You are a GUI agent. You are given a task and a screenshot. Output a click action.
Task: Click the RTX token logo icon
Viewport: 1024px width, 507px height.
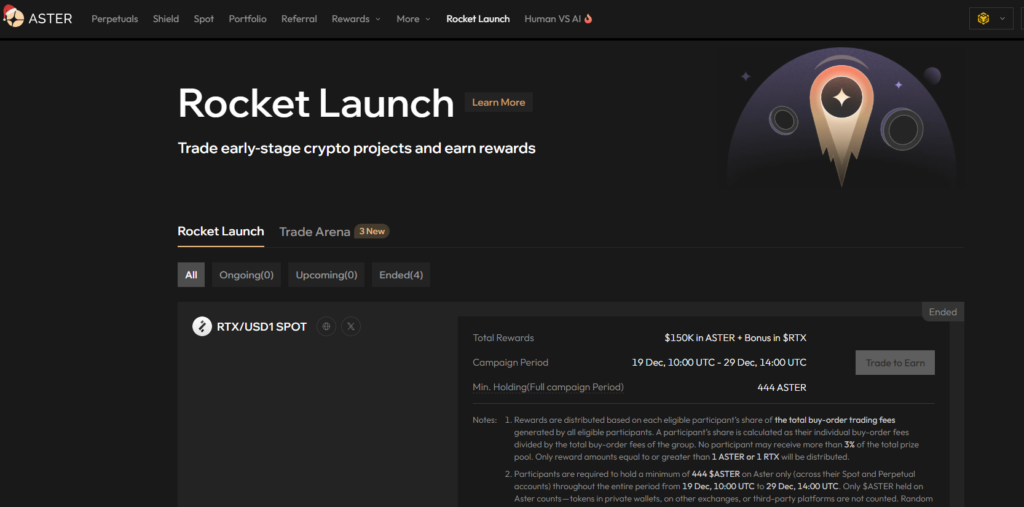click(x=201, y=326)
